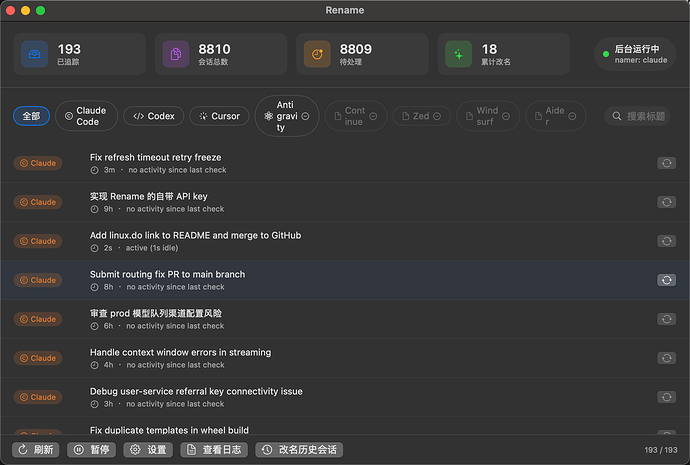Toggle the Zed filter minus icon

[437, 116]
